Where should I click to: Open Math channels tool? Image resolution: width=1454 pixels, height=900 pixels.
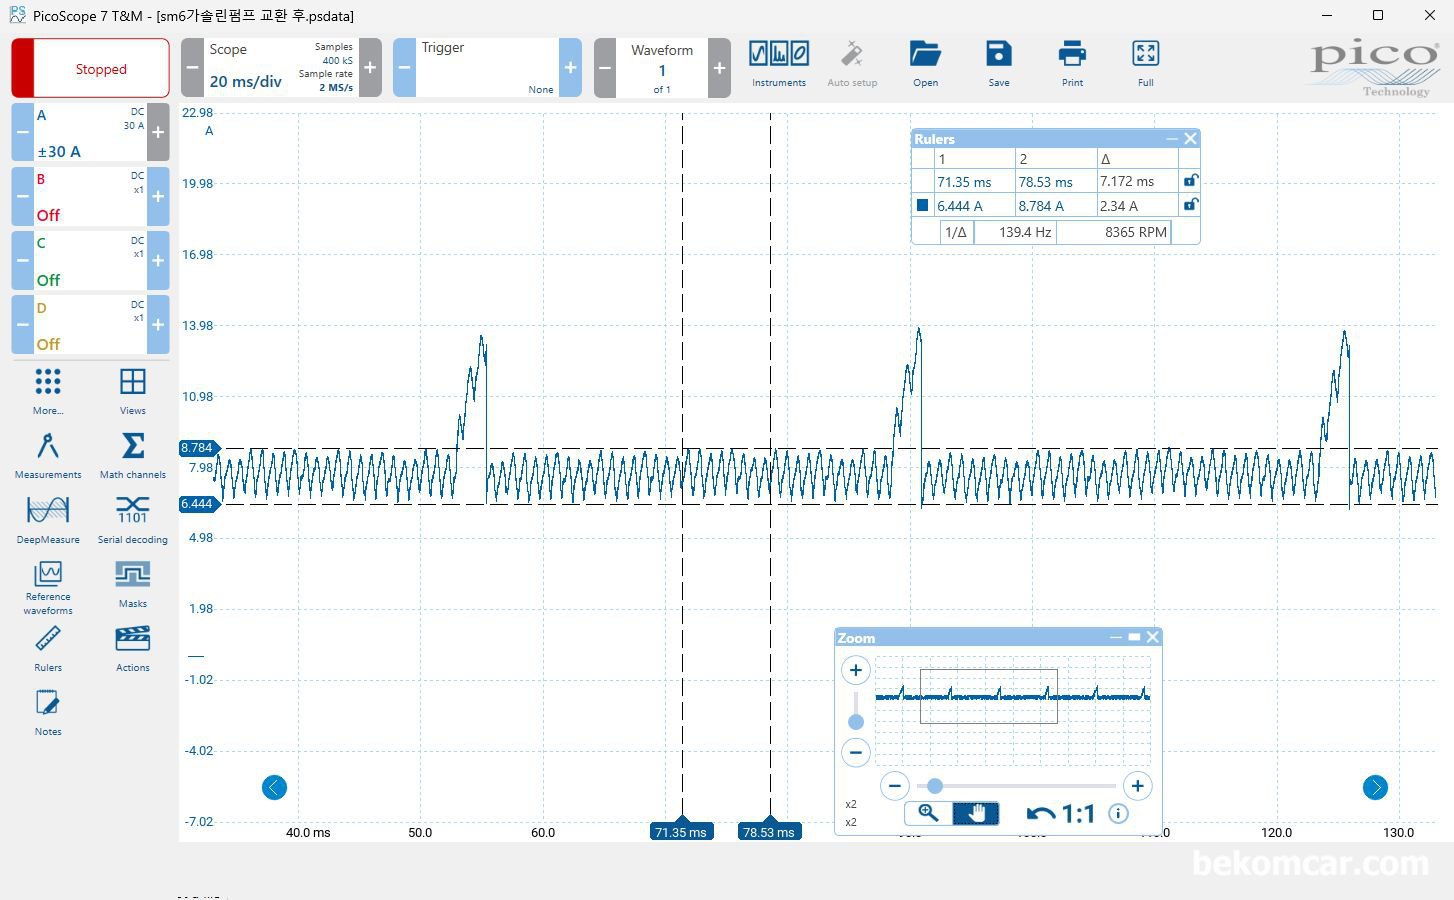[132, 455]
